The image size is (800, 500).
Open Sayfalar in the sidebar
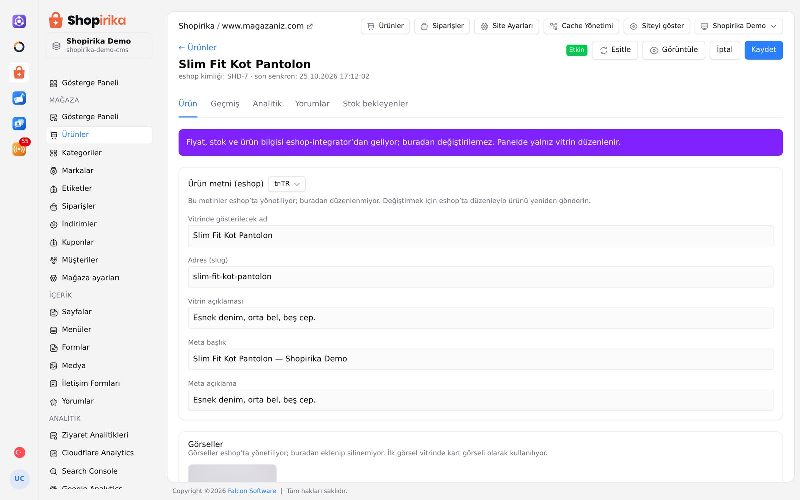[99, 312]
